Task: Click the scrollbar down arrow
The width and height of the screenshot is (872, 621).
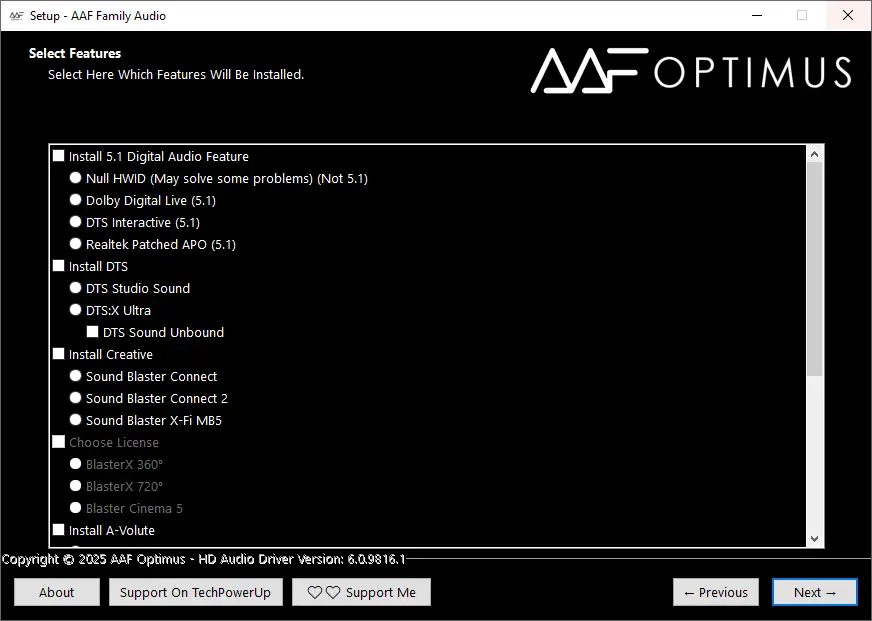Action: (814, 538)
